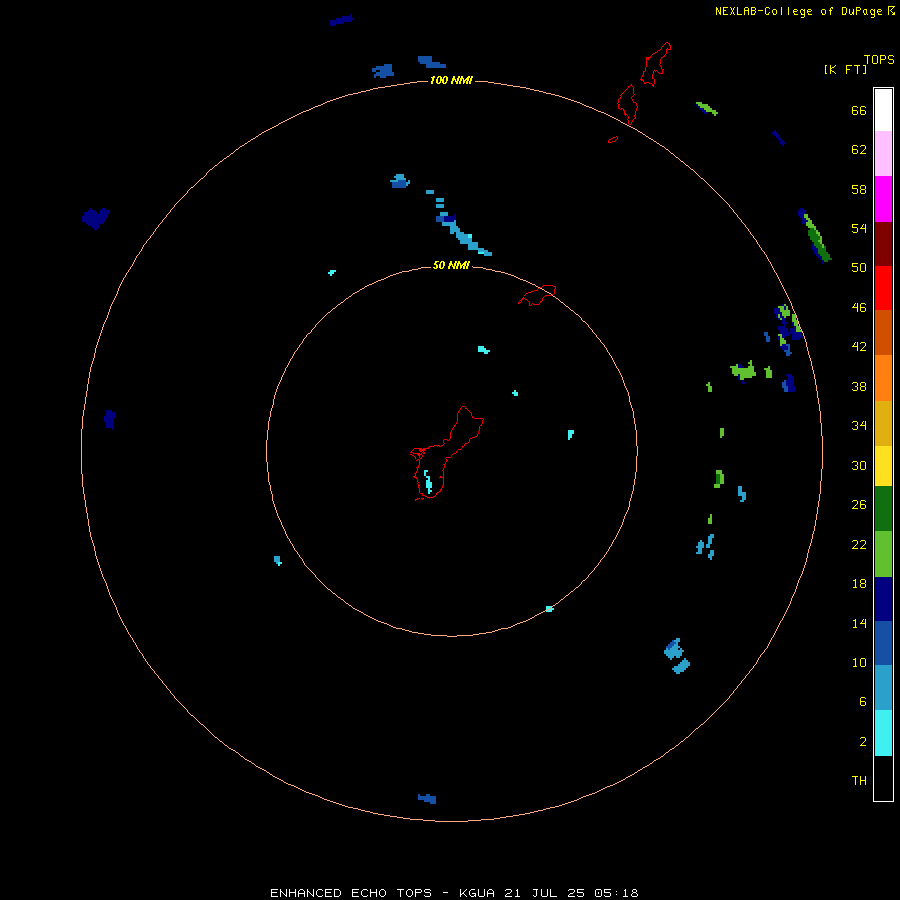Image resolution: width=900 pixels, height=900 pixels.
Task: Click the "50 NMI" range ring label
Action: (x=451, y=265)
